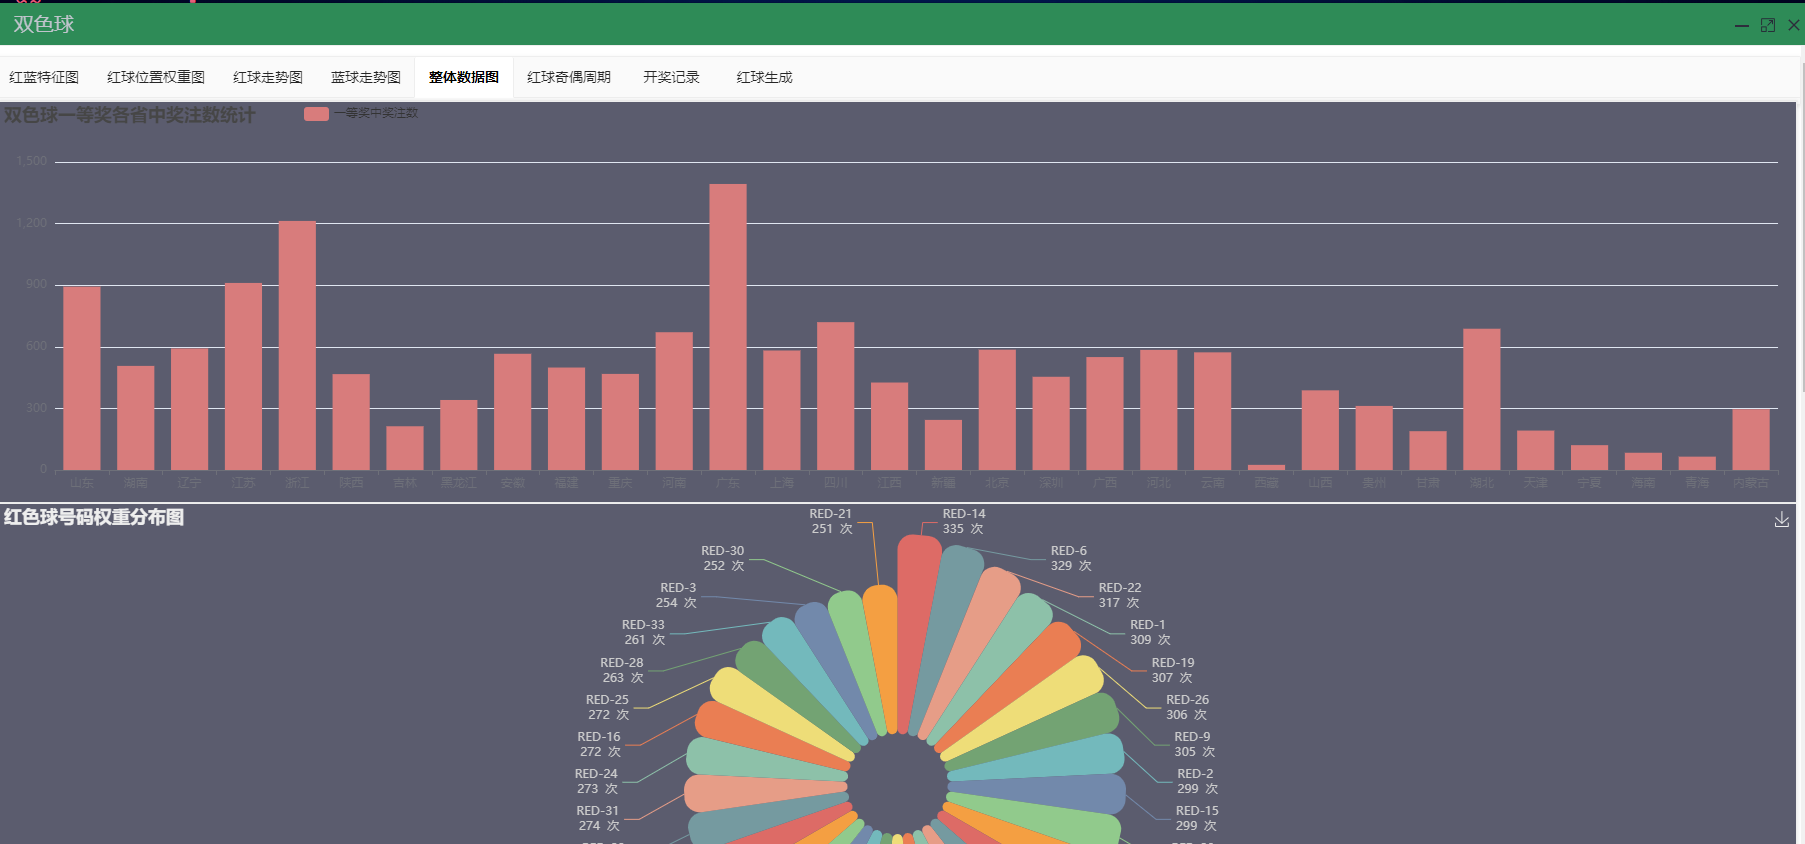Download the red ball weight chart image
Image resolution: width=1805 pixels, height=844 pixels.
tap(1781, 520)
